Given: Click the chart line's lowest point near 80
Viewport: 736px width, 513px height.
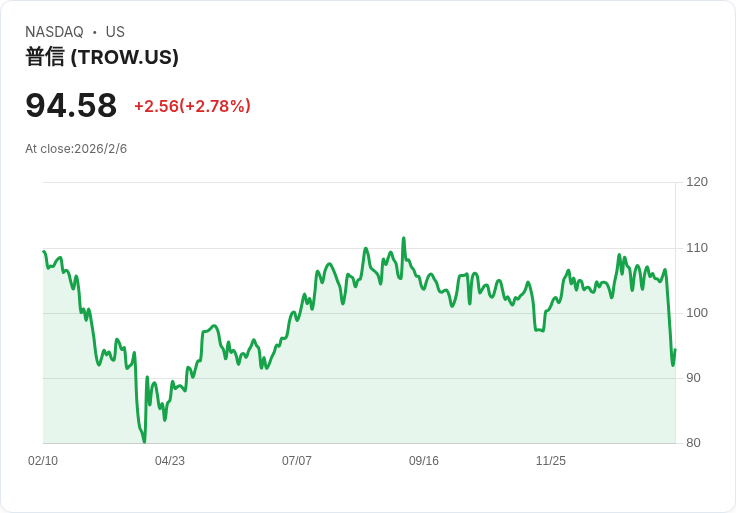Looking at the screenshot, I should pyautogui.click(x=144, y=441).
